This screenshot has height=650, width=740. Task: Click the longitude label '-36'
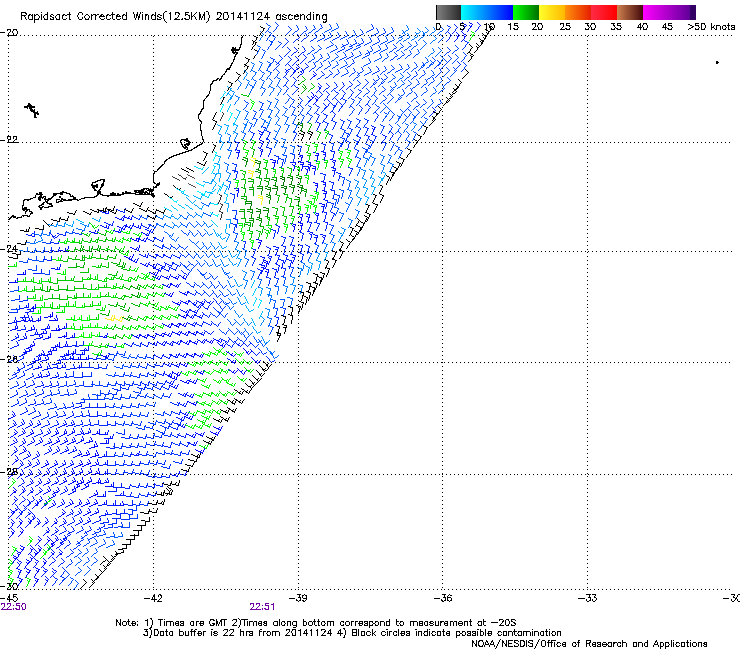point(443,598)
